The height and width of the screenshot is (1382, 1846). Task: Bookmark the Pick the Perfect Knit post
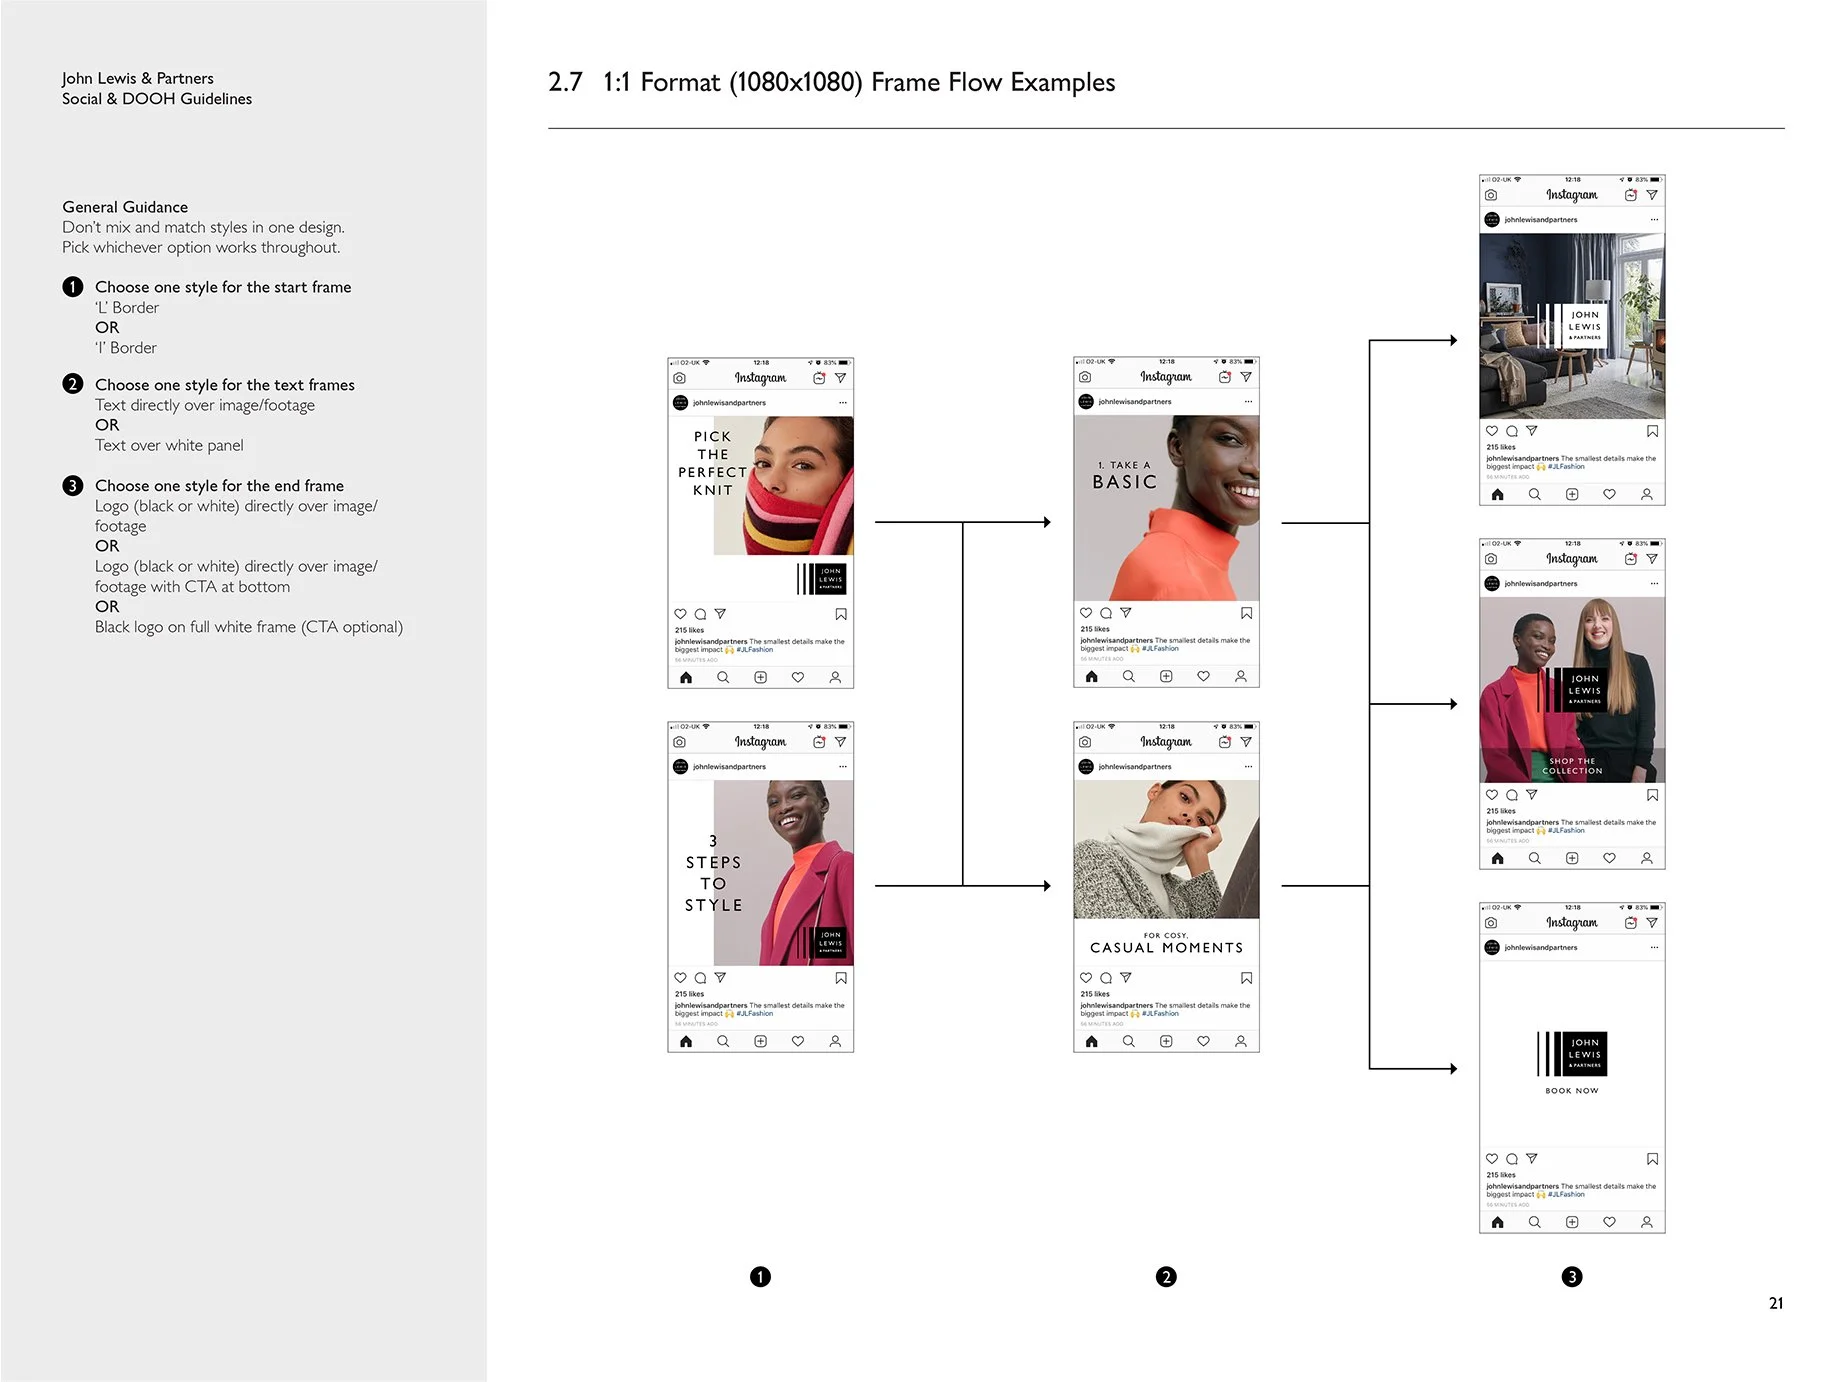[x=841, y=614]
